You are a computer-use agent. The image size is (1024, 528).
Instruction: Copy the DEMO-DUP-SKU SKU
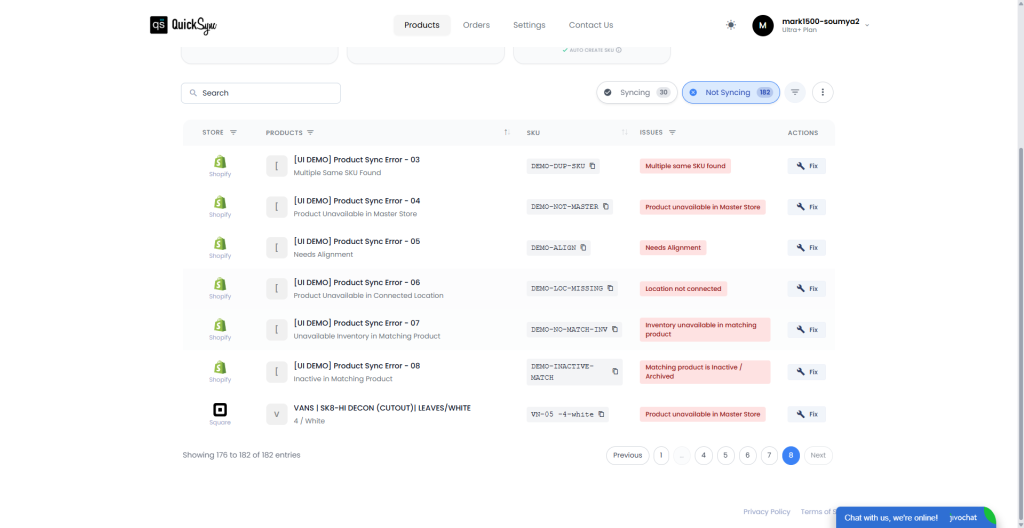pyautogui.click(x=592, y=166)
